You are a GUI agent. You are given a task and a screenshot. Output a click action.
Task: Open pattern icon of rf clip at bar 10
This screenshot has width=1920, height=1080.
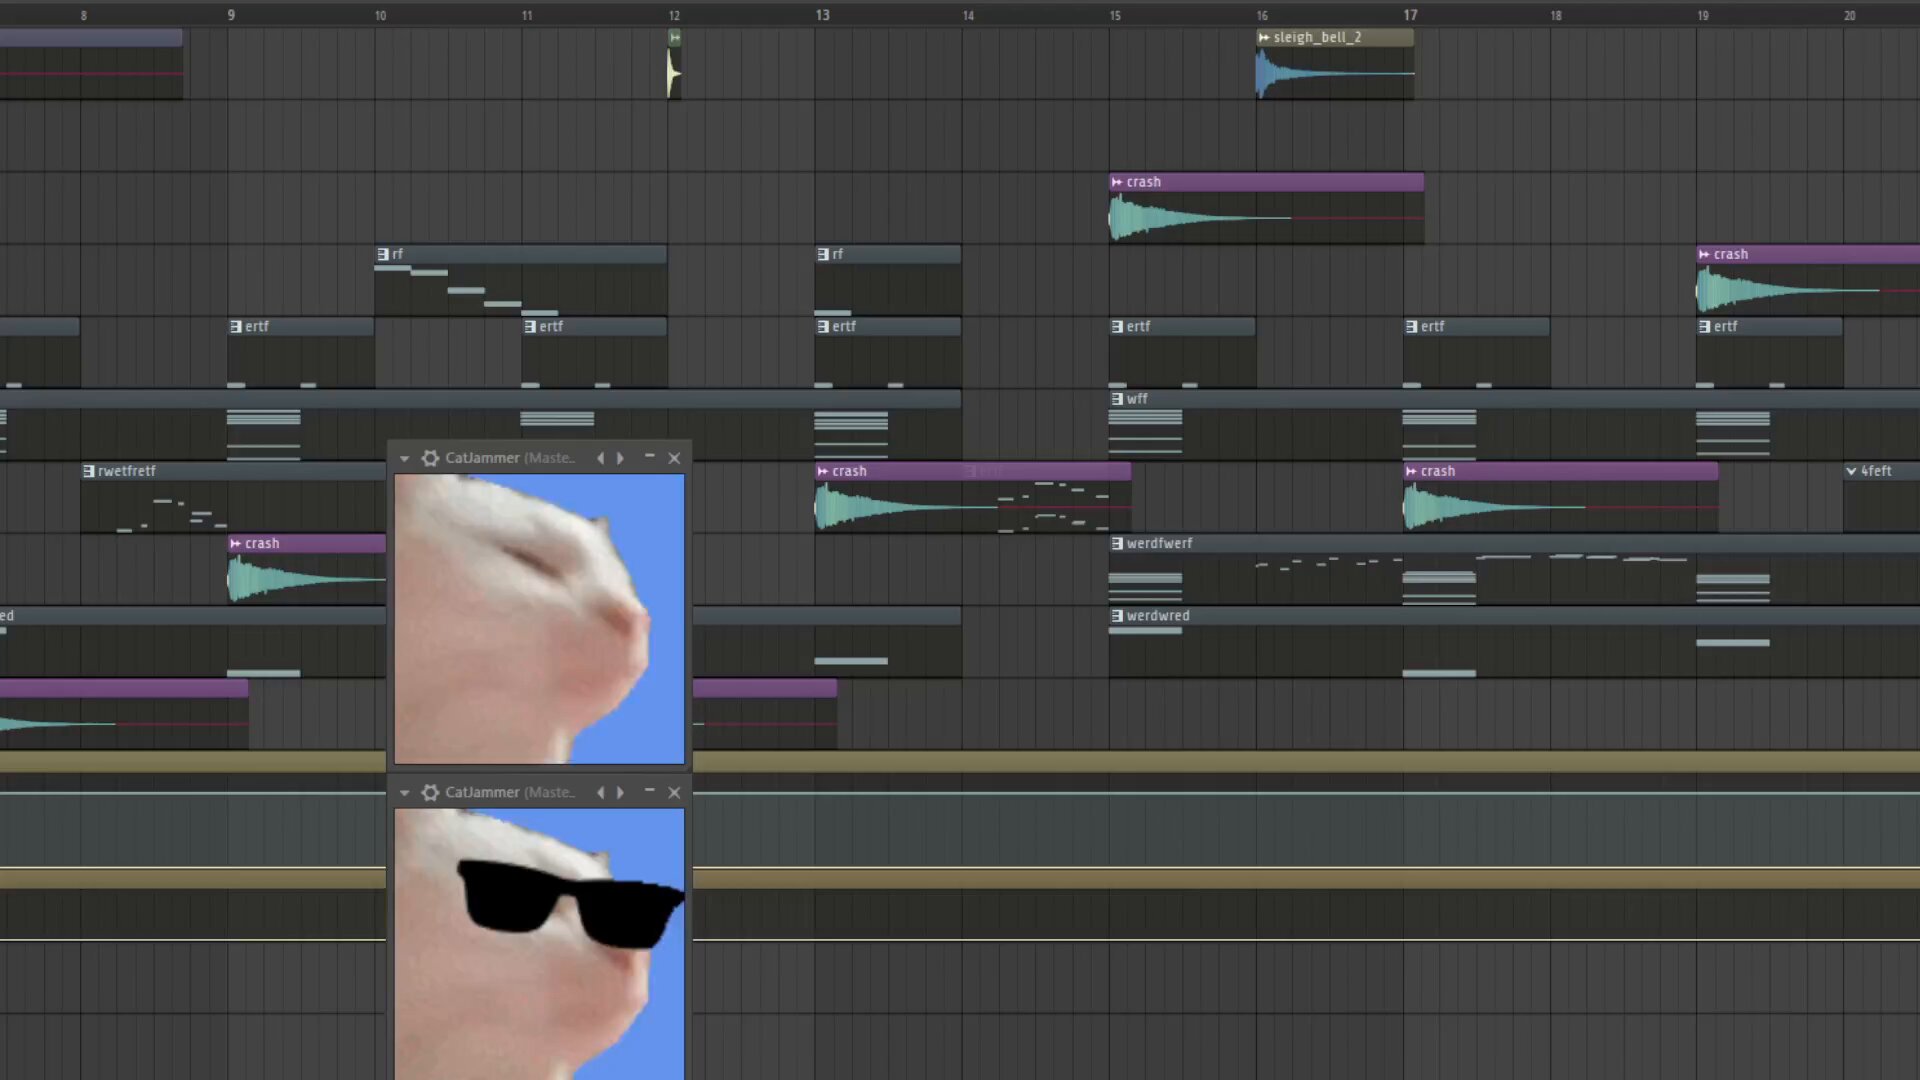pyautogui.click(x=383, y=254)
